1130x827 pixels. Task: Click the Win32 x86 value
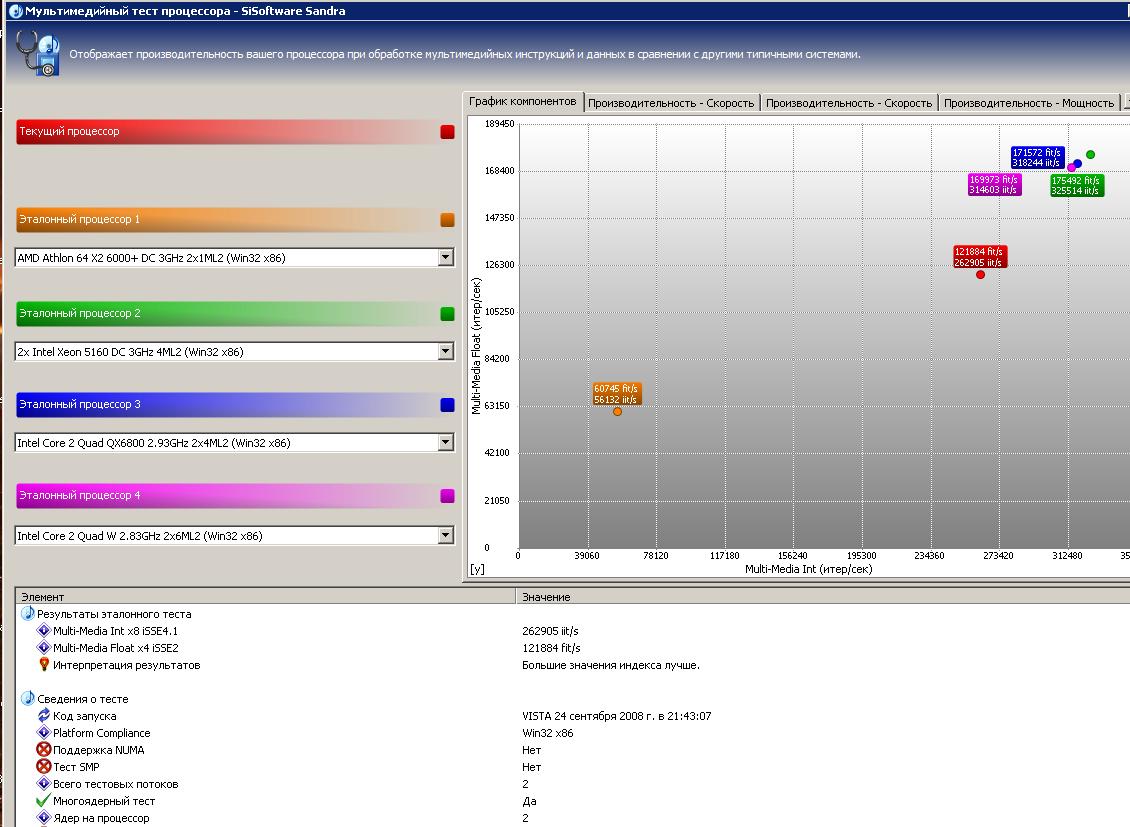coord(548,733)
